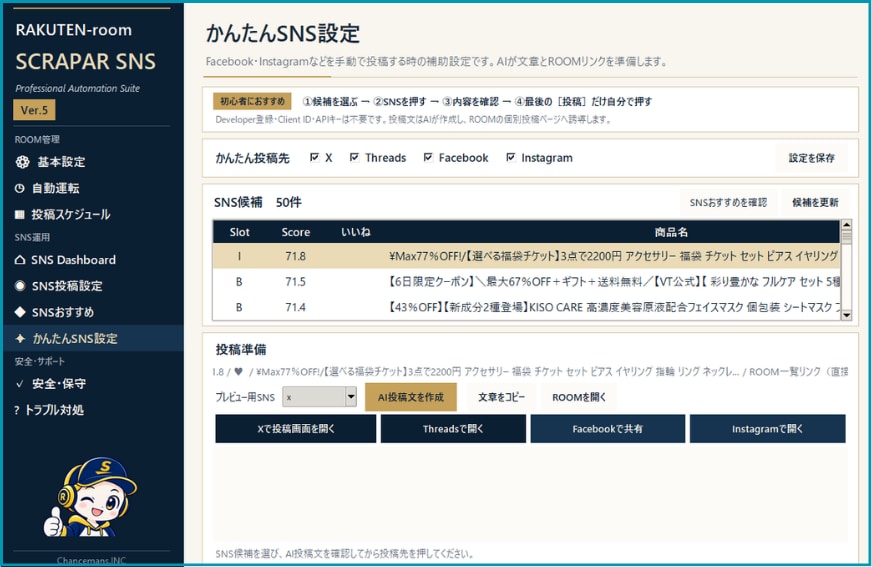This screenshot has height=567, width=872.
Task: Select the candidate row with score 71.4
Action: click(526, 307)
